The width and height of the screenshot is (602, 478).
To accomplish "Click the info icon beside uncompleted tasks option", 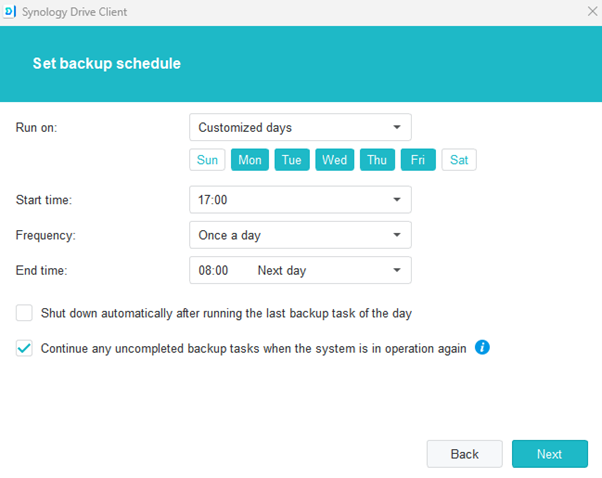I will pyautogui.click(x=482, y=348).
